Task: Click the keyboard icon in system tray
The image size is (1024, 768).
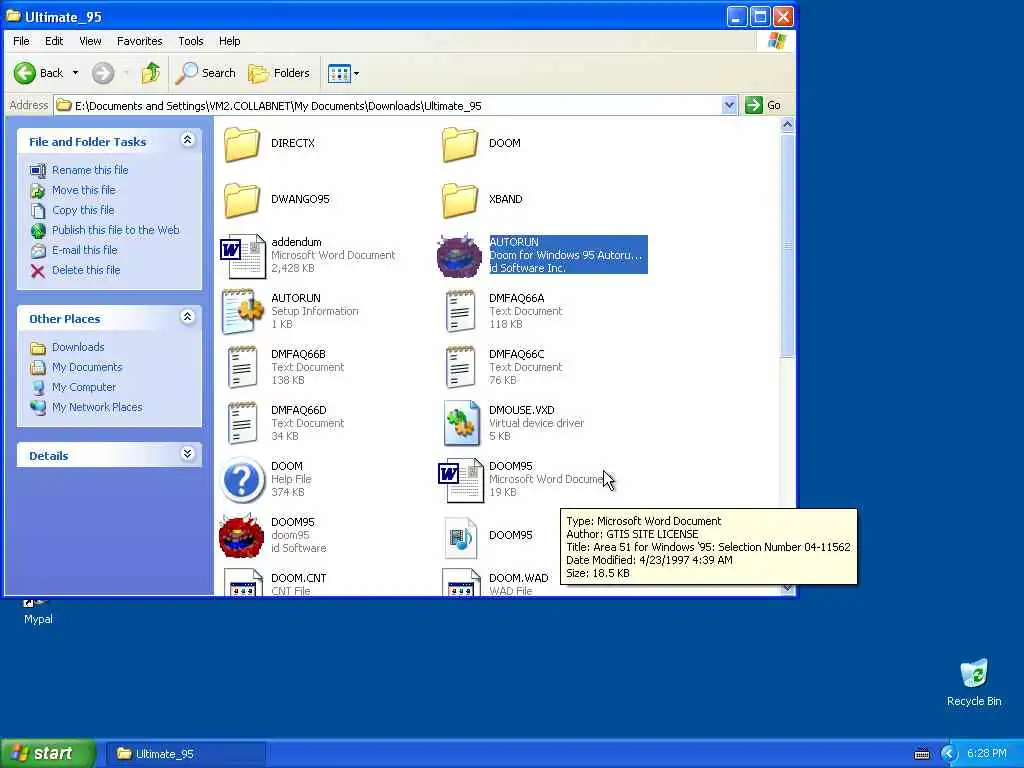Action: 921,754
